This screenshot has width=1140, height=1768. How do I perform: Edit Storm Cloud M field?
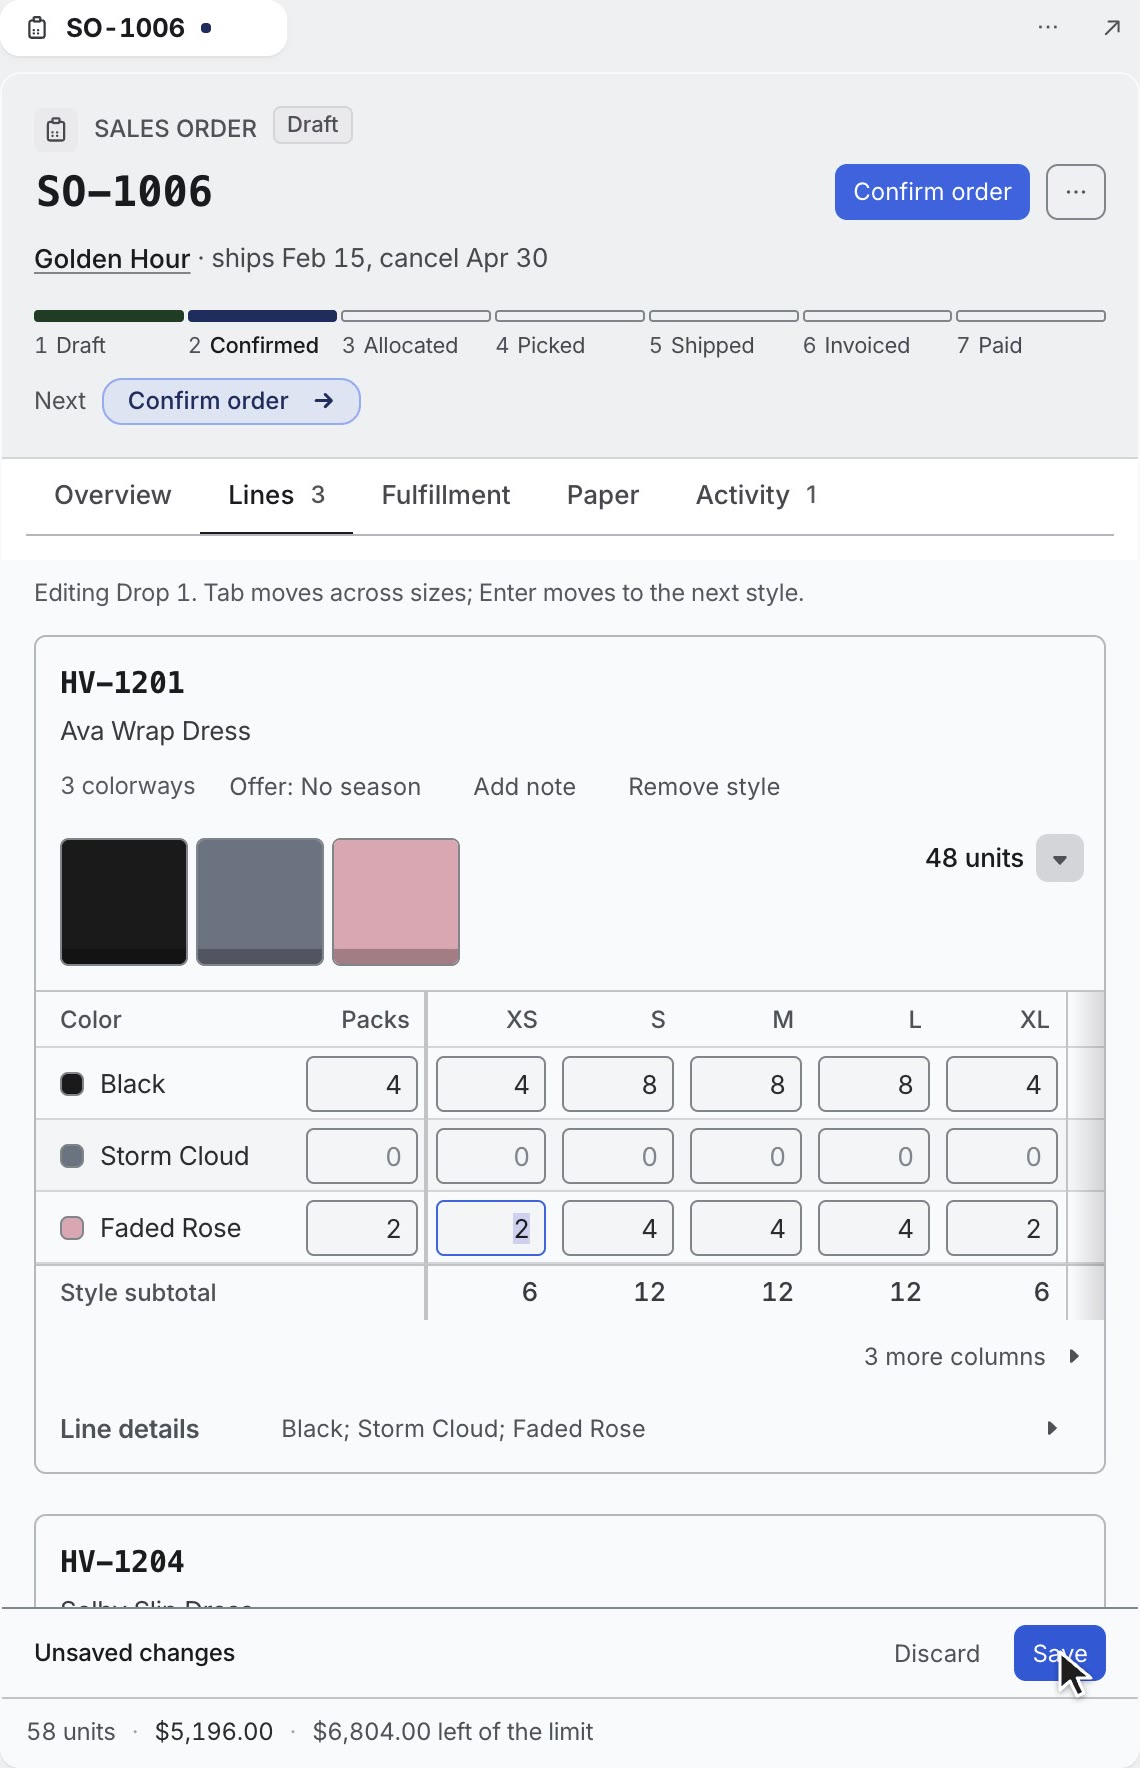[x=746, y=1156]
